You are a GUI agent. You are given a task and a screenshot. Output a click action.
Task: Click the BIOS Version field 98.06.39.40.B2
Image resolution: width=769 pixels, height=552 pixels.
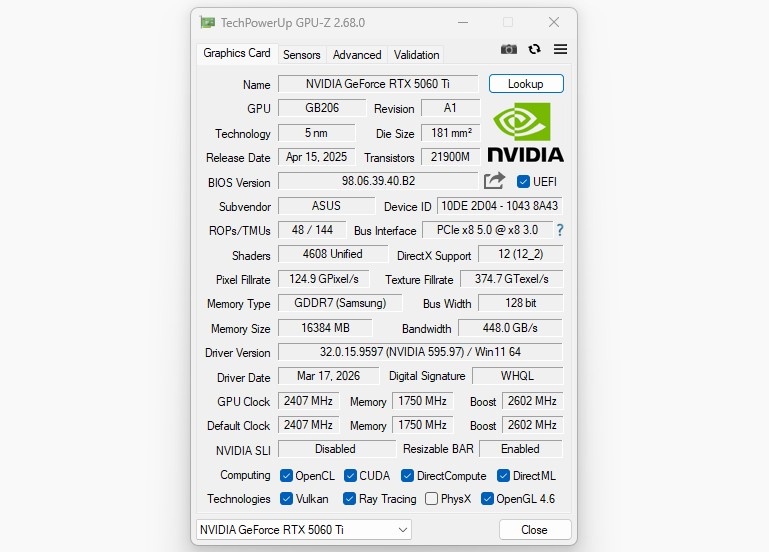coord(378,181)
